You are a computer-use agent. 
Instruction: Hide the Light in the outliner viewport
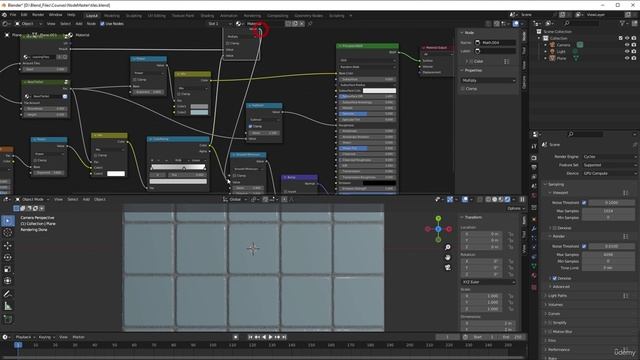click(x=627, y=51)
